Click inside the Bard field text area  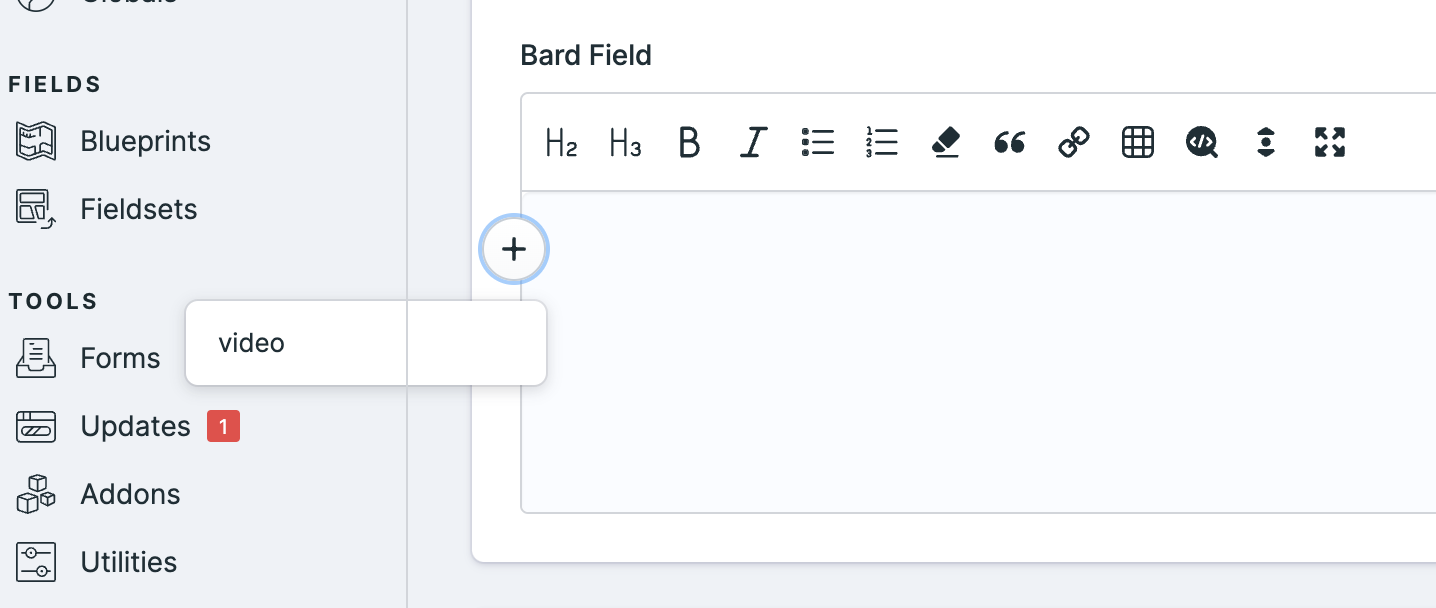point(990,352)
